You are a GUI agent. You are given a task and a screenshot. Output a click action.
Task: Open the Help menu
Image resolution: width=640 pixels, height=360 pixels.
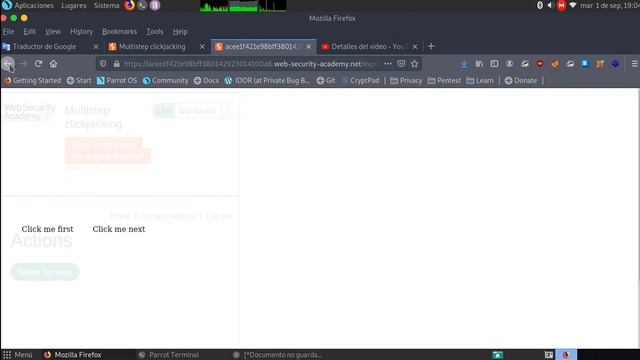point(180,31)
